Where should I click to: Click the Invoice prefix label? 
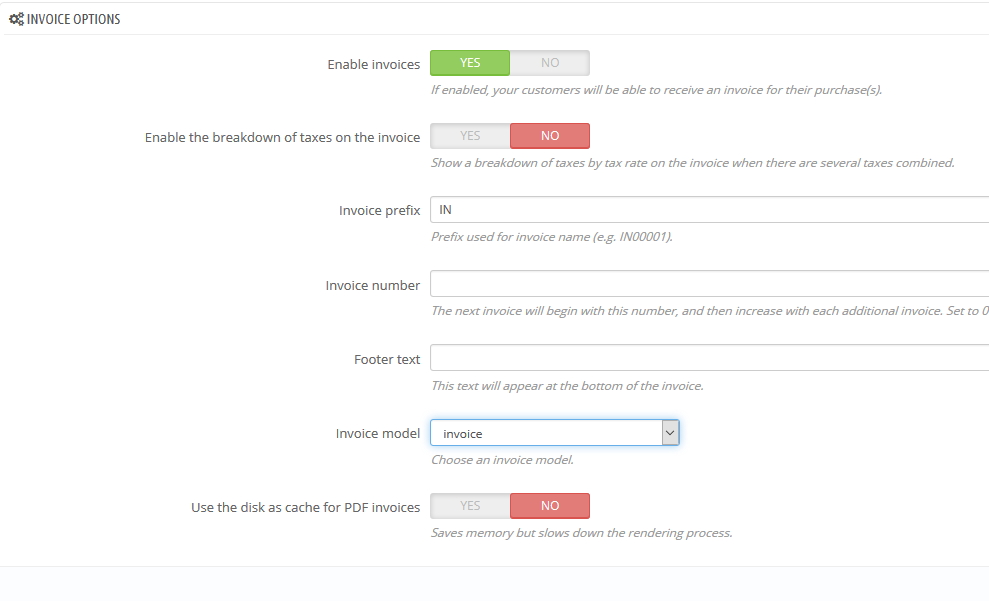pos(379,211)
